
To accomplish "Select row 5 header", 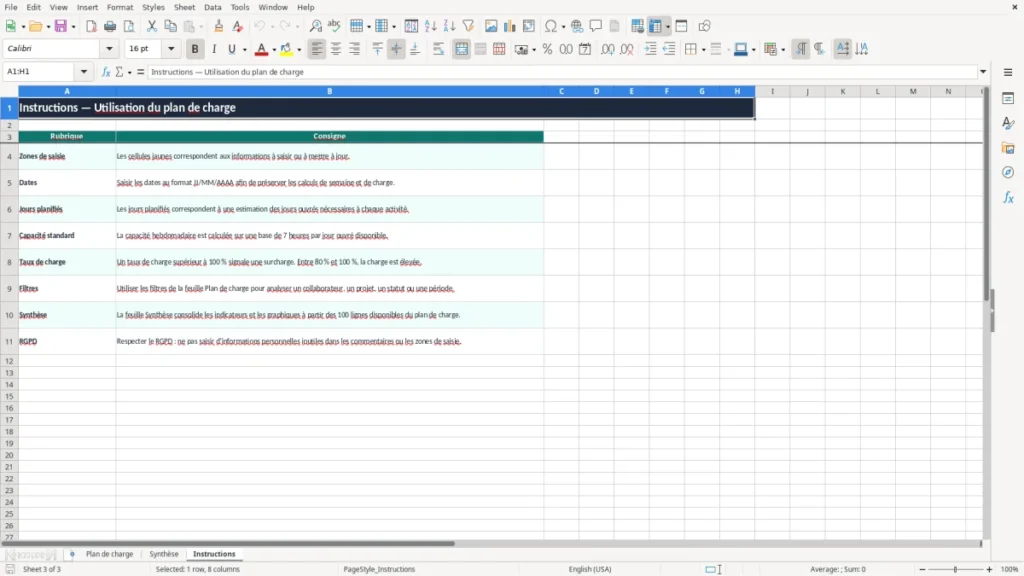I will coord(9,183).
